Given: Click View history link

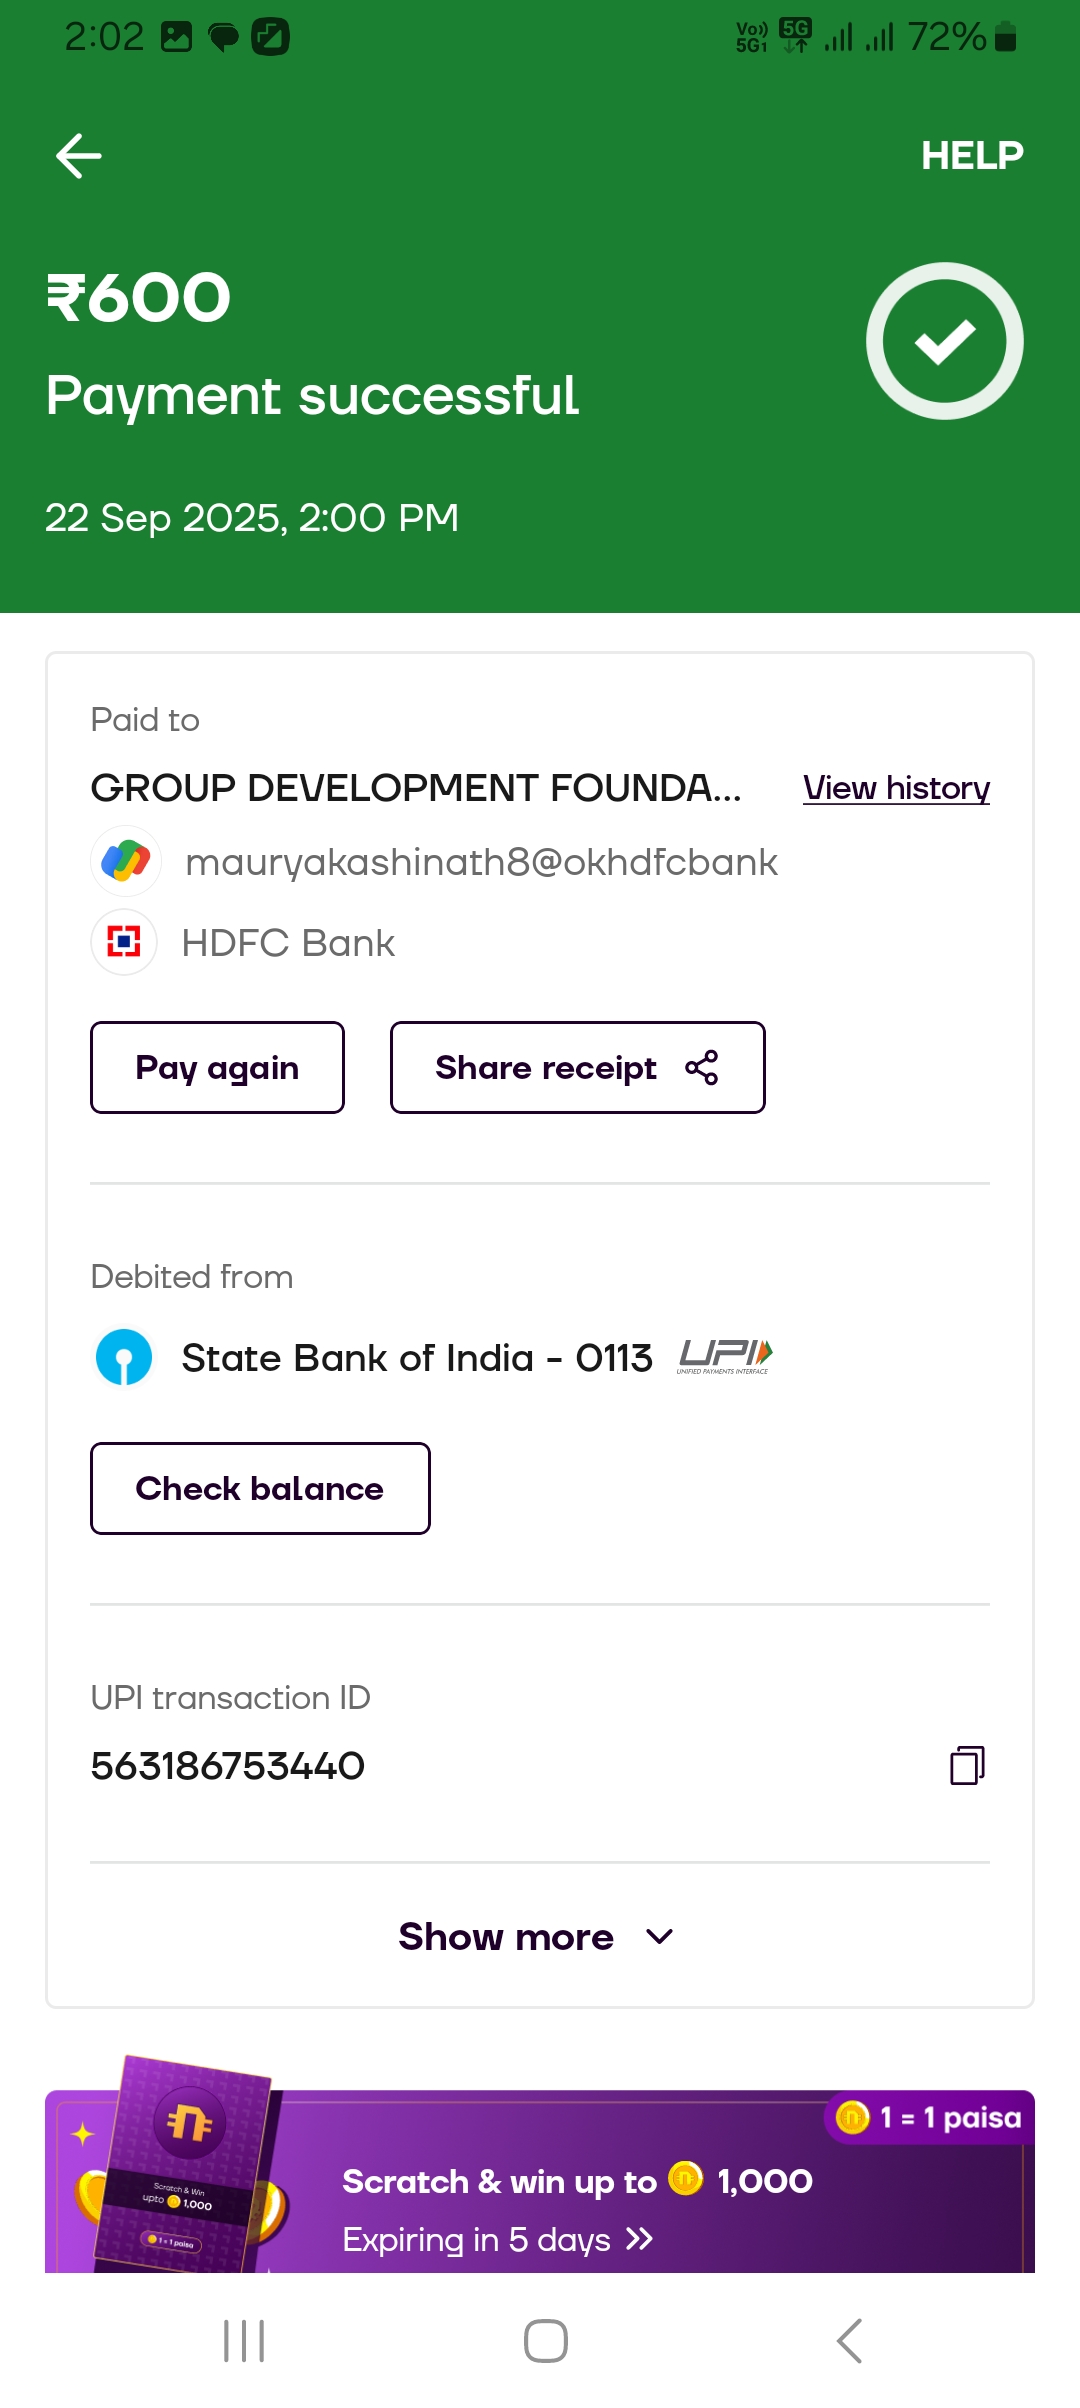Looking at the screenshot, I should pyautogui.click(x=896, y=788).
